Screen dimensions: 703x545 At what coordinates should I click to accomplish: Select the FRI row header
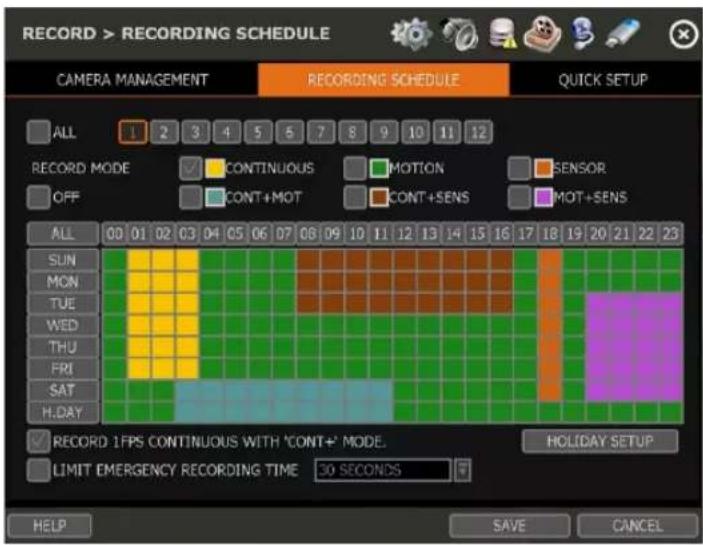pos(63,369)
